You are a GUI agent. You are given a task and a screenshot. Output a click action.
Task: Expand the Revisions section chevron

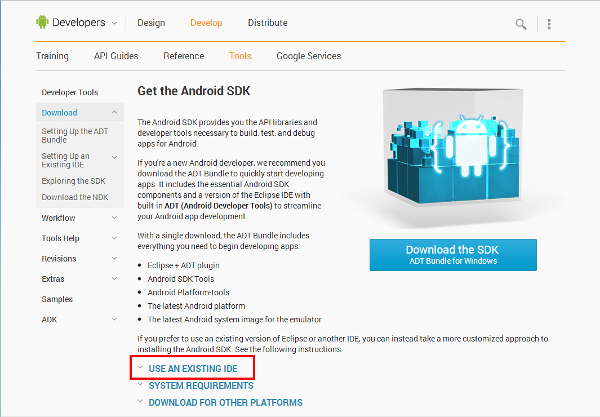[x=114, y=258]
